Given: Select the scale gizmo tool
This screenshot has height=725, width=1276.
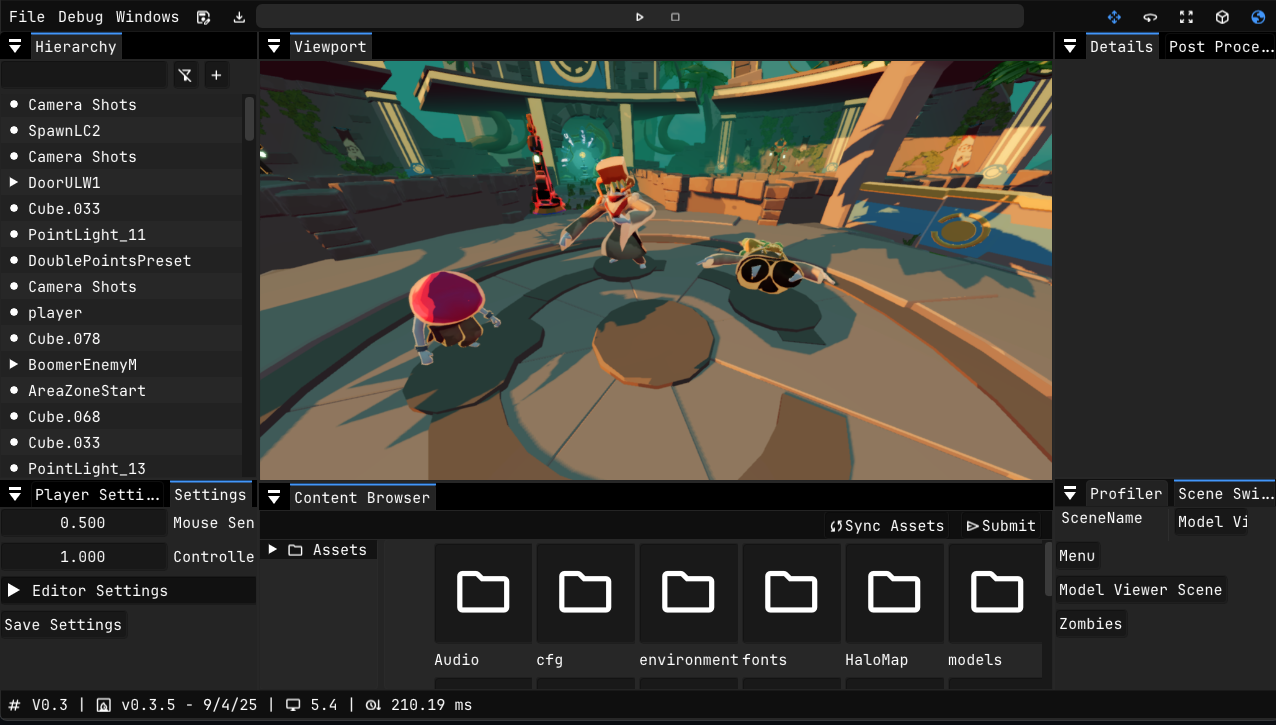Looking at the screenshot, I should point(1186,17).
